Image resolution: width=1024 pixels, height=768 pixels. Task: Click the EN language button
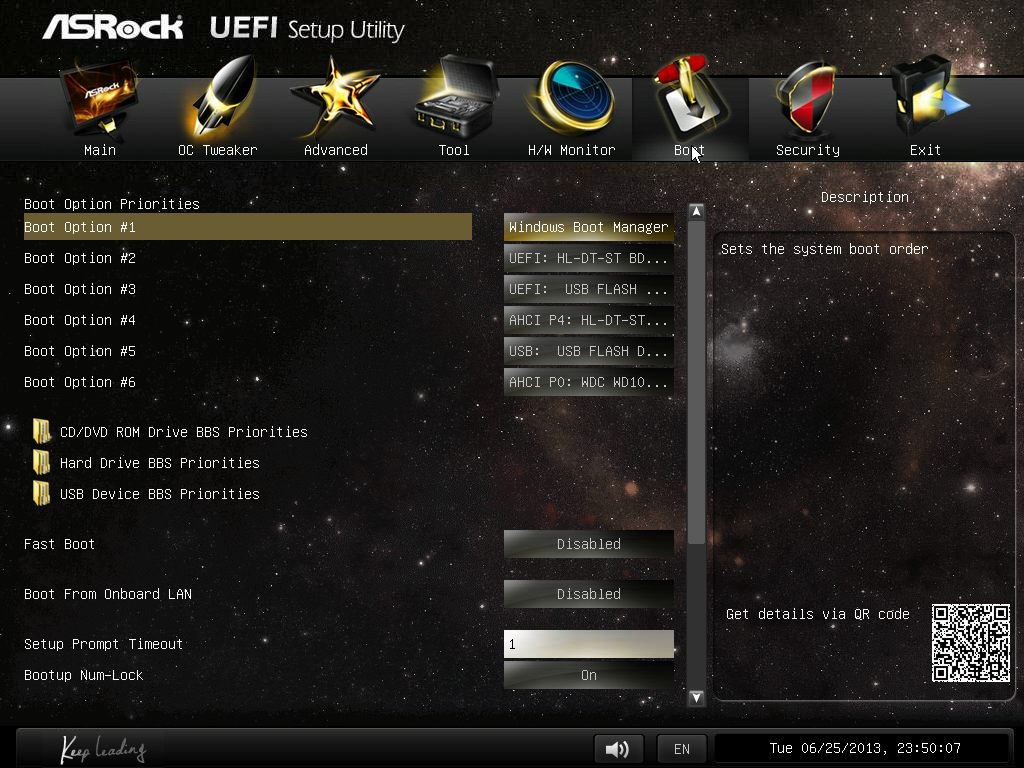(x=682, y=748)
